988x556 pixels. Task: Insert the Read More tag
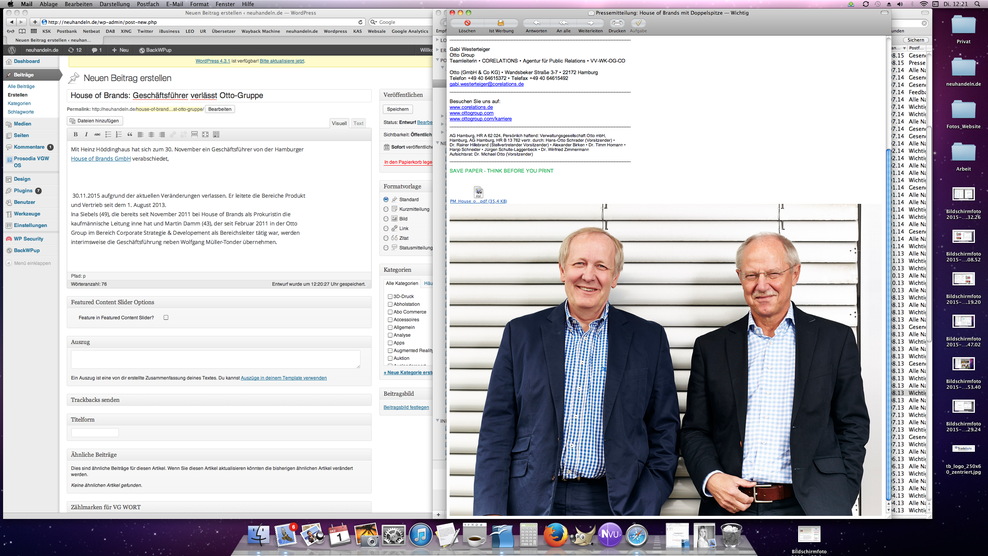tap(195, 134)
